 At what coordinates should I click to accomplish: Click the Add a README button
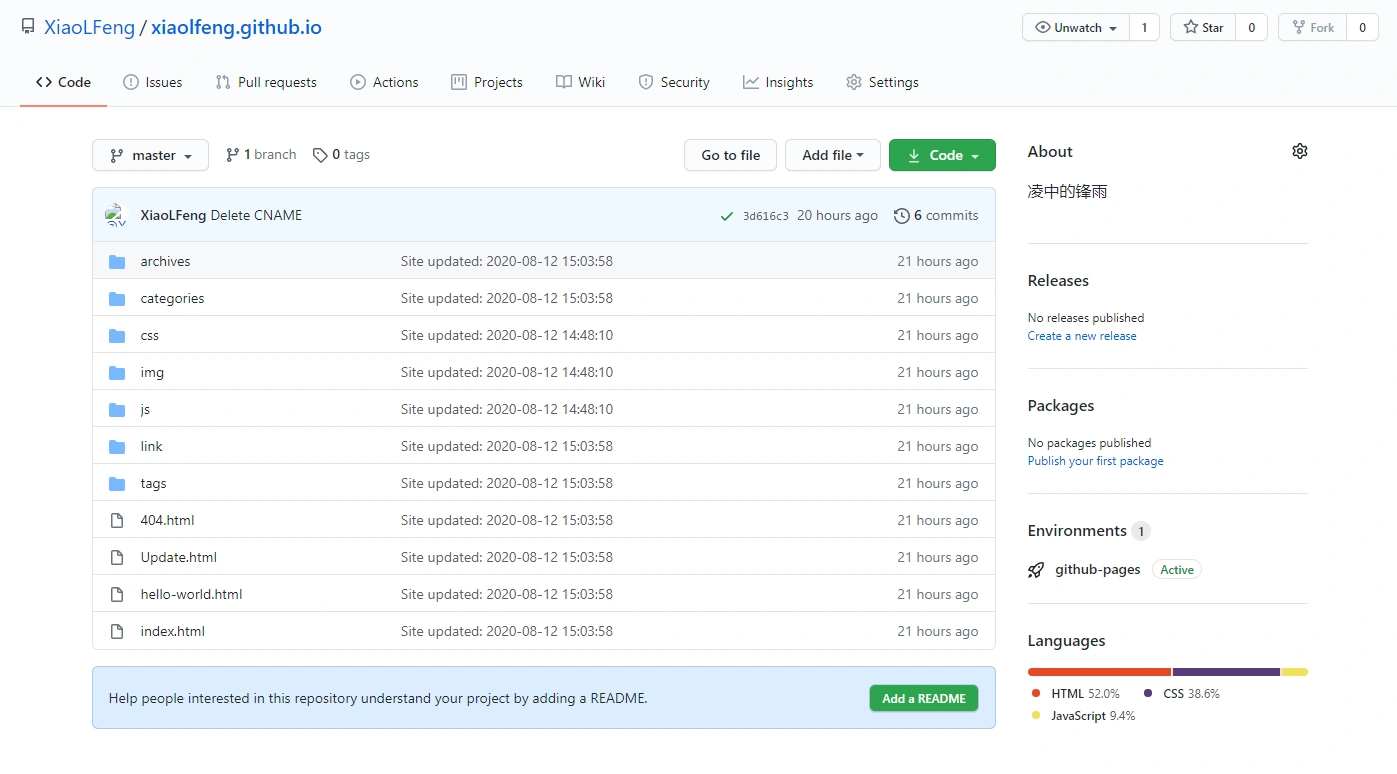pos(924,698)
